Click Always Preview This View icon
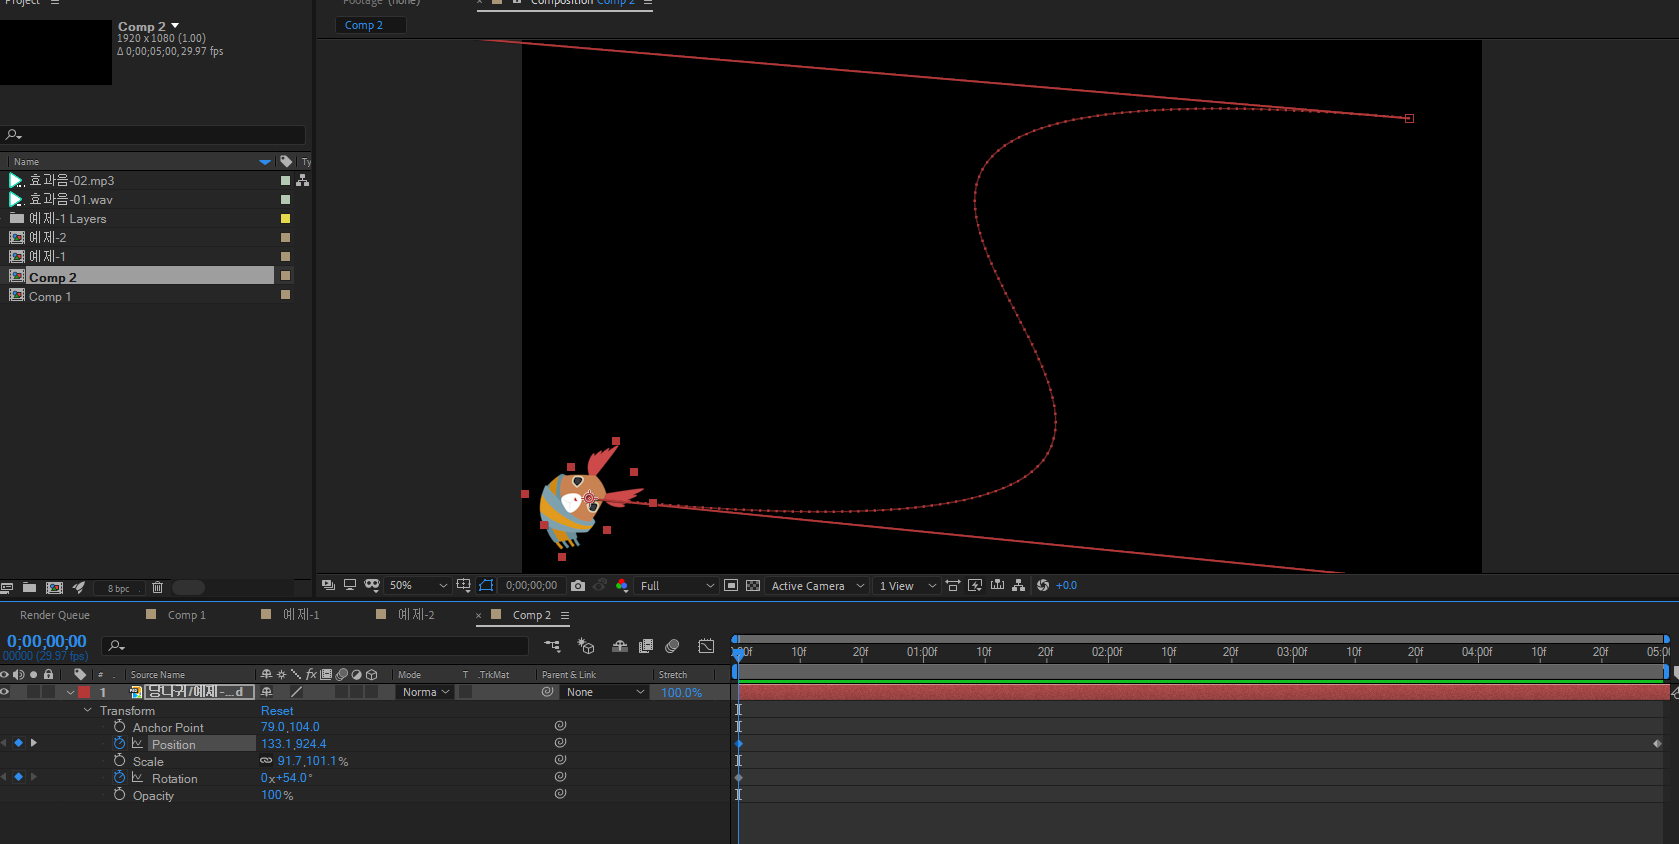1679x844 pixels. (328, 585)
